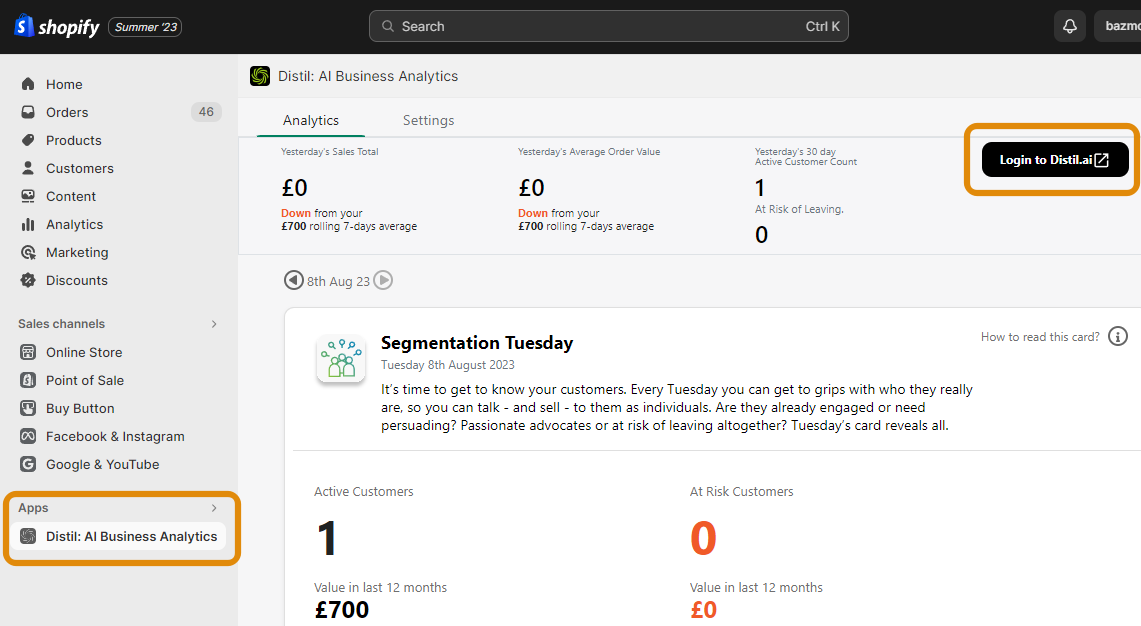This screenshot has height=626, width=1141.
Task: Click the orange 0 at-risk count
Action: [703, 539]
